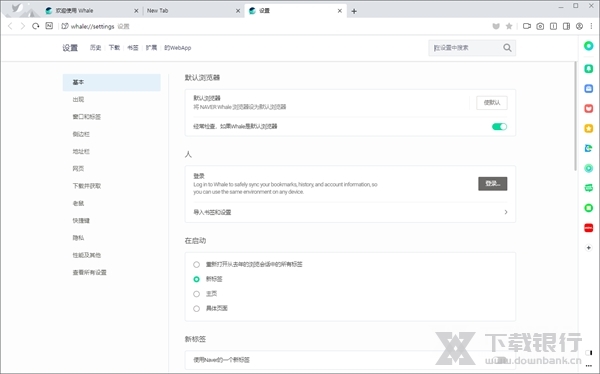Toggle the default browser check switch

pyautogui.click(x=499, y=127)
